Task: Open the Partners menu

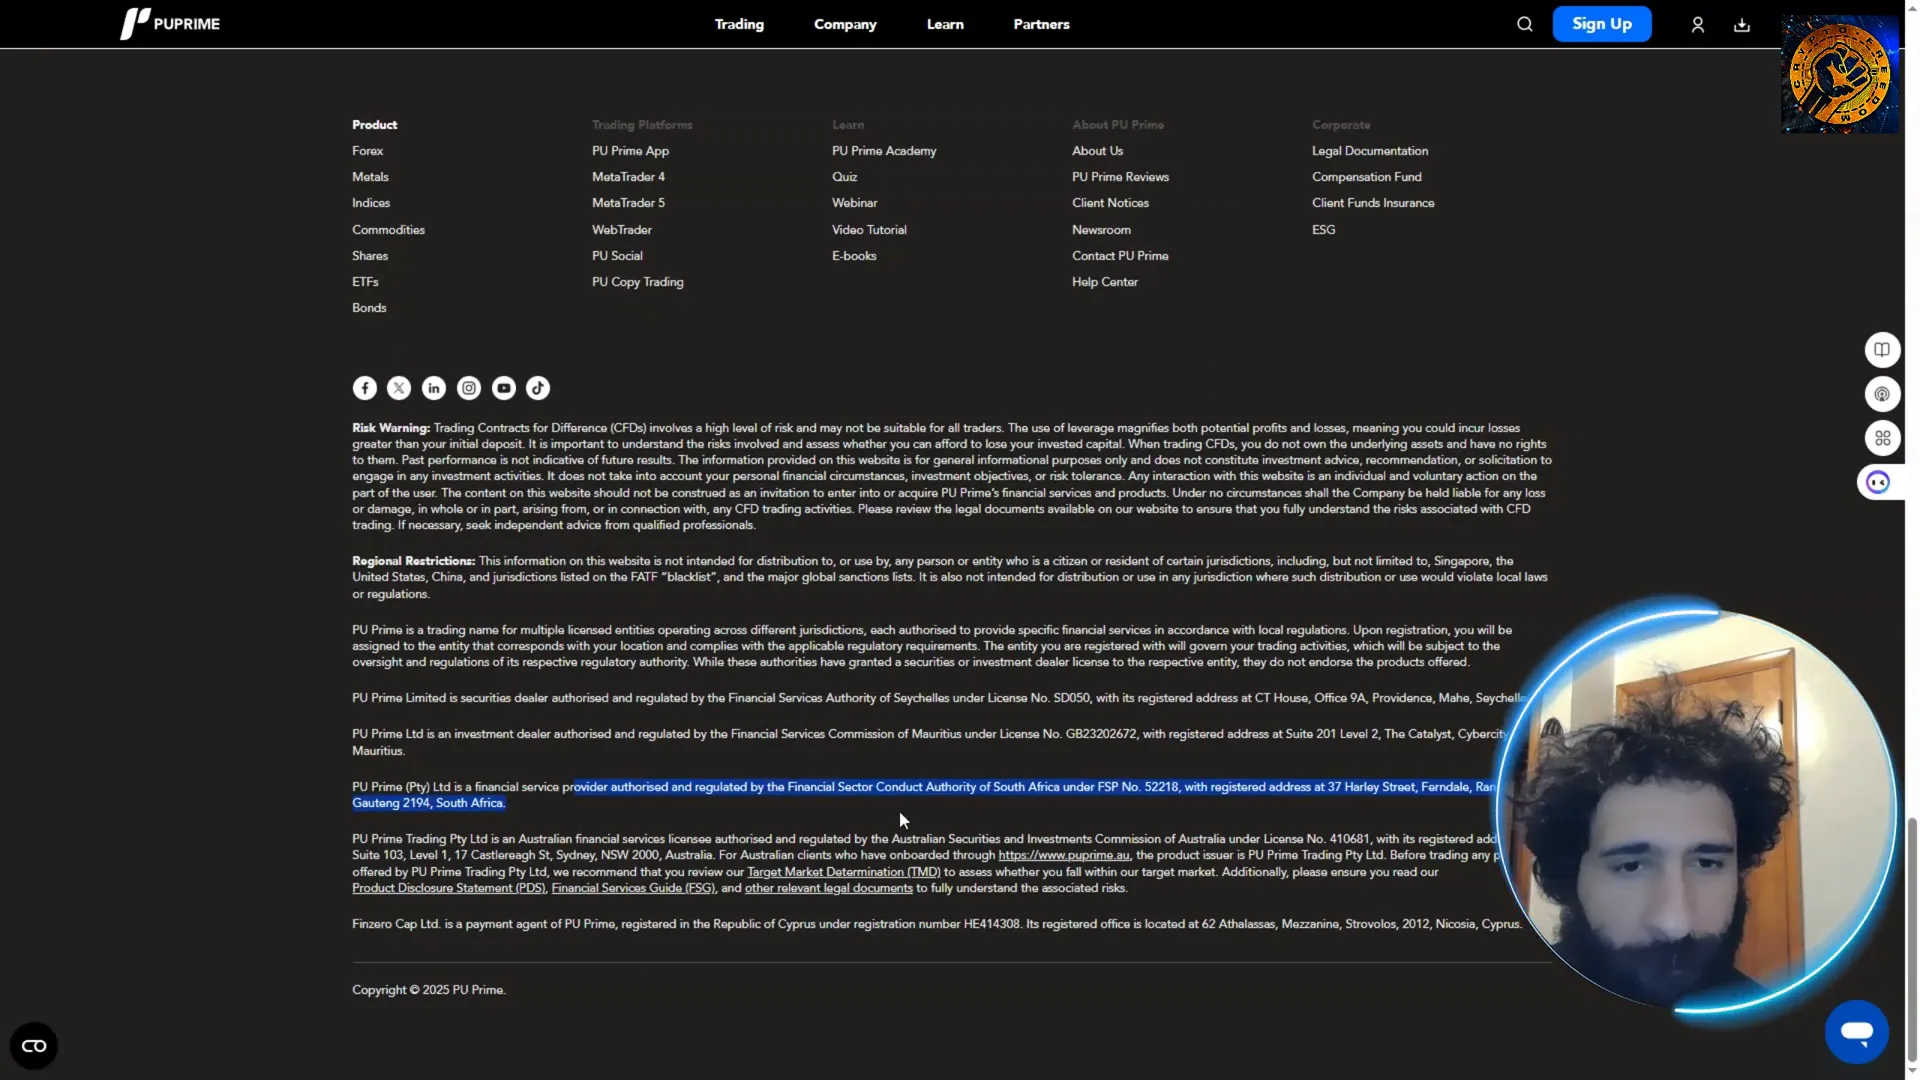Action: (x=1041, y=24)
